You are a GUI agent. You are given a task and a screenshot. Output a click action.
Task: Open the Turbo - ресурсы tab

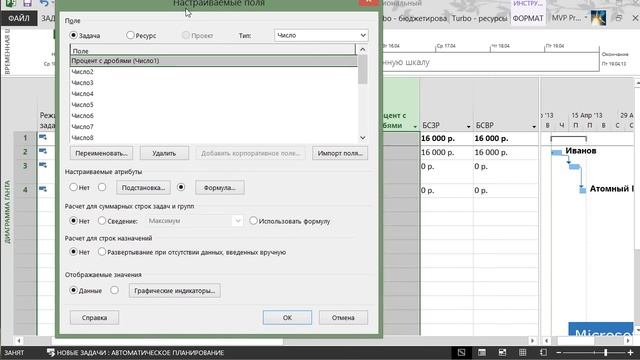click(479, 18)
